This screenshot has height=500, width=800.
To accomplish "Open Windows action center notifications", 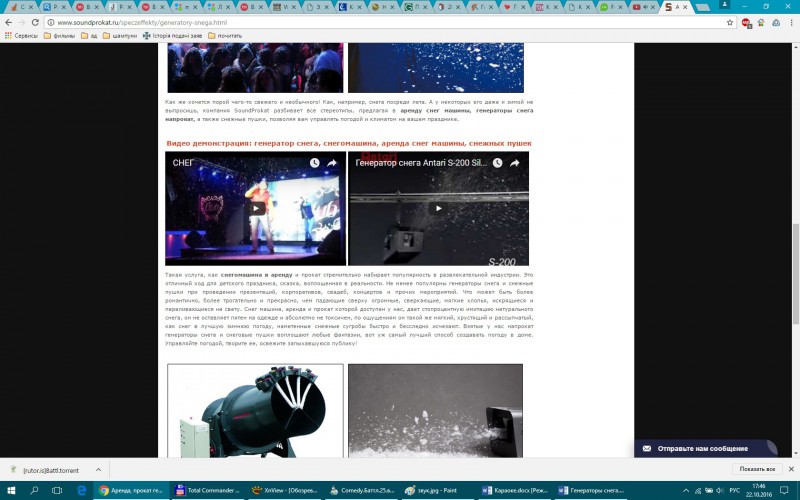I will 785,490.
